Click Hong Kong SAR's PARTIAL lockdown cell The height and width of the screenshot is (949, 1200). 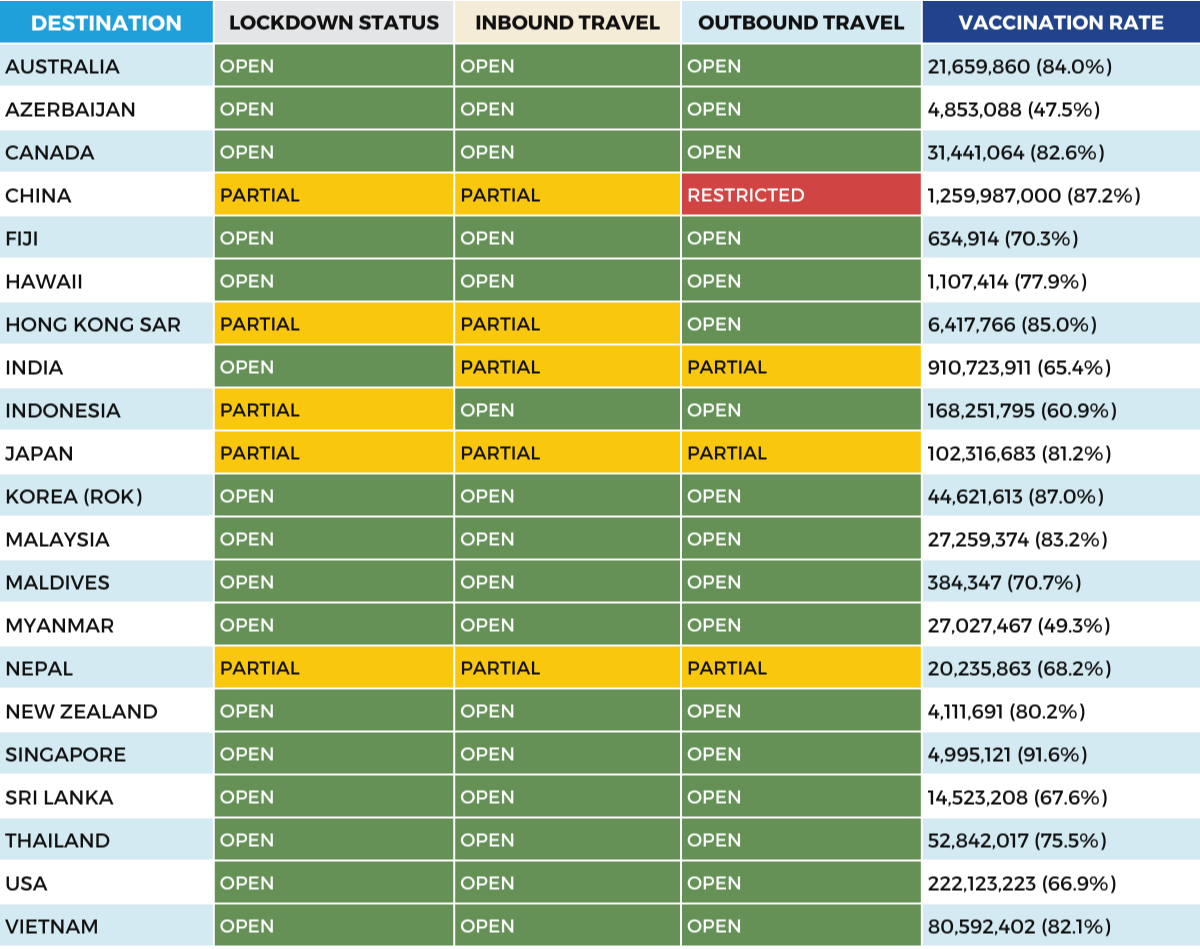pyautogui.click(x=334, y=324)
